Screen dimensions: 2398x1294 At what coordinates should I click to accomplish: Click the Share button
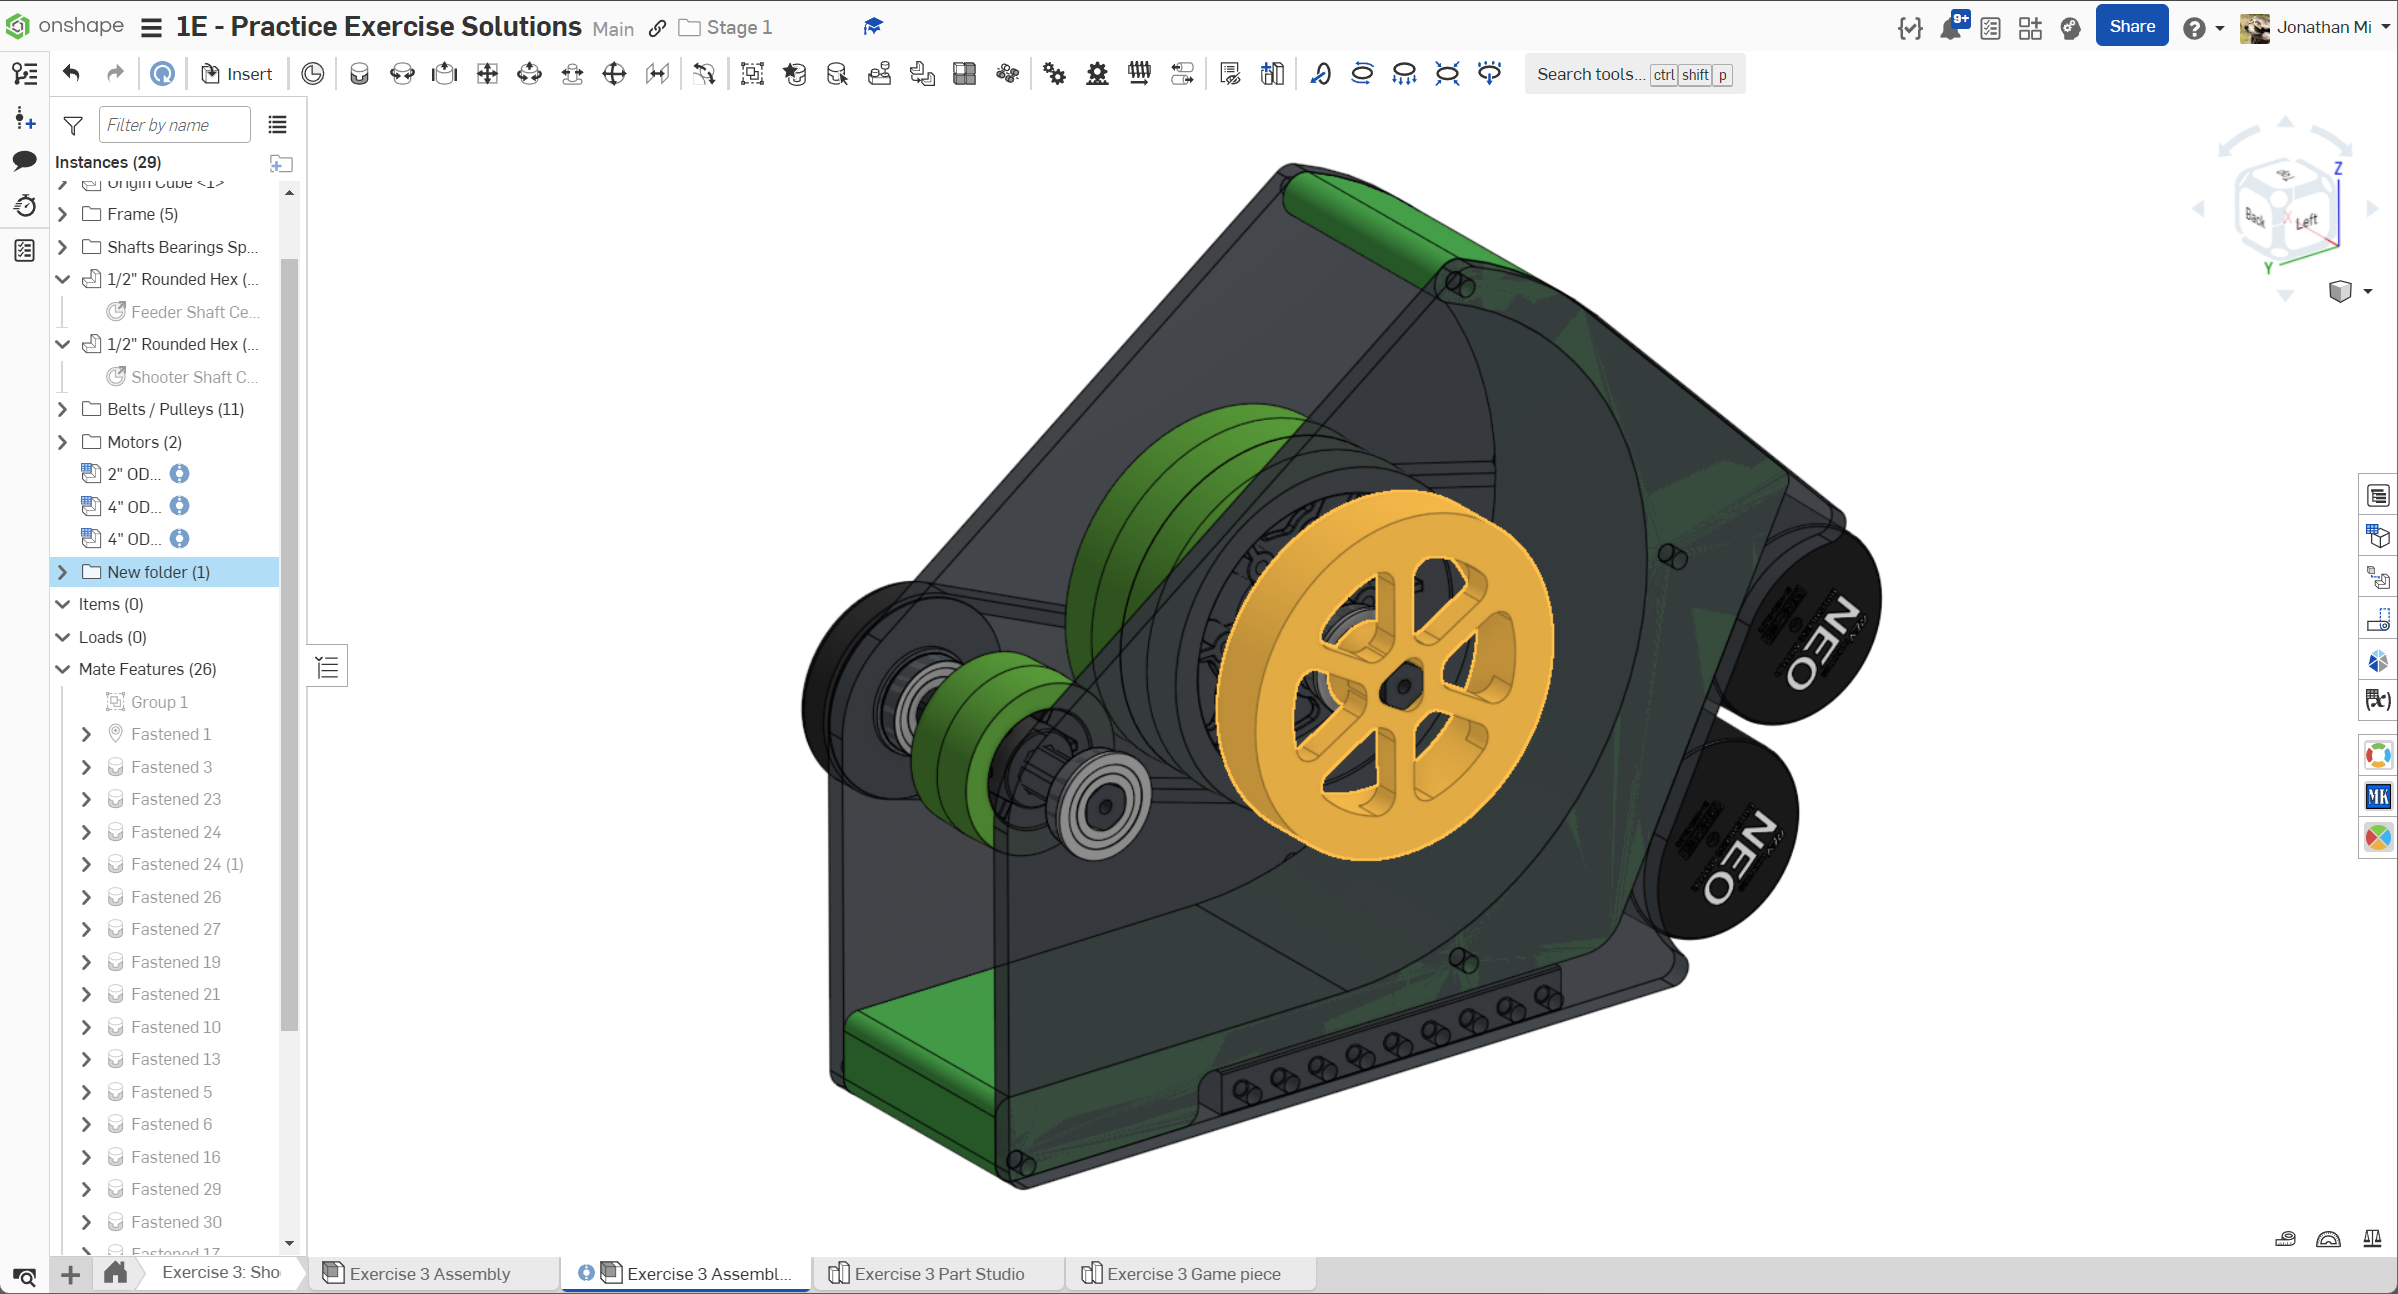[2131, 27]
